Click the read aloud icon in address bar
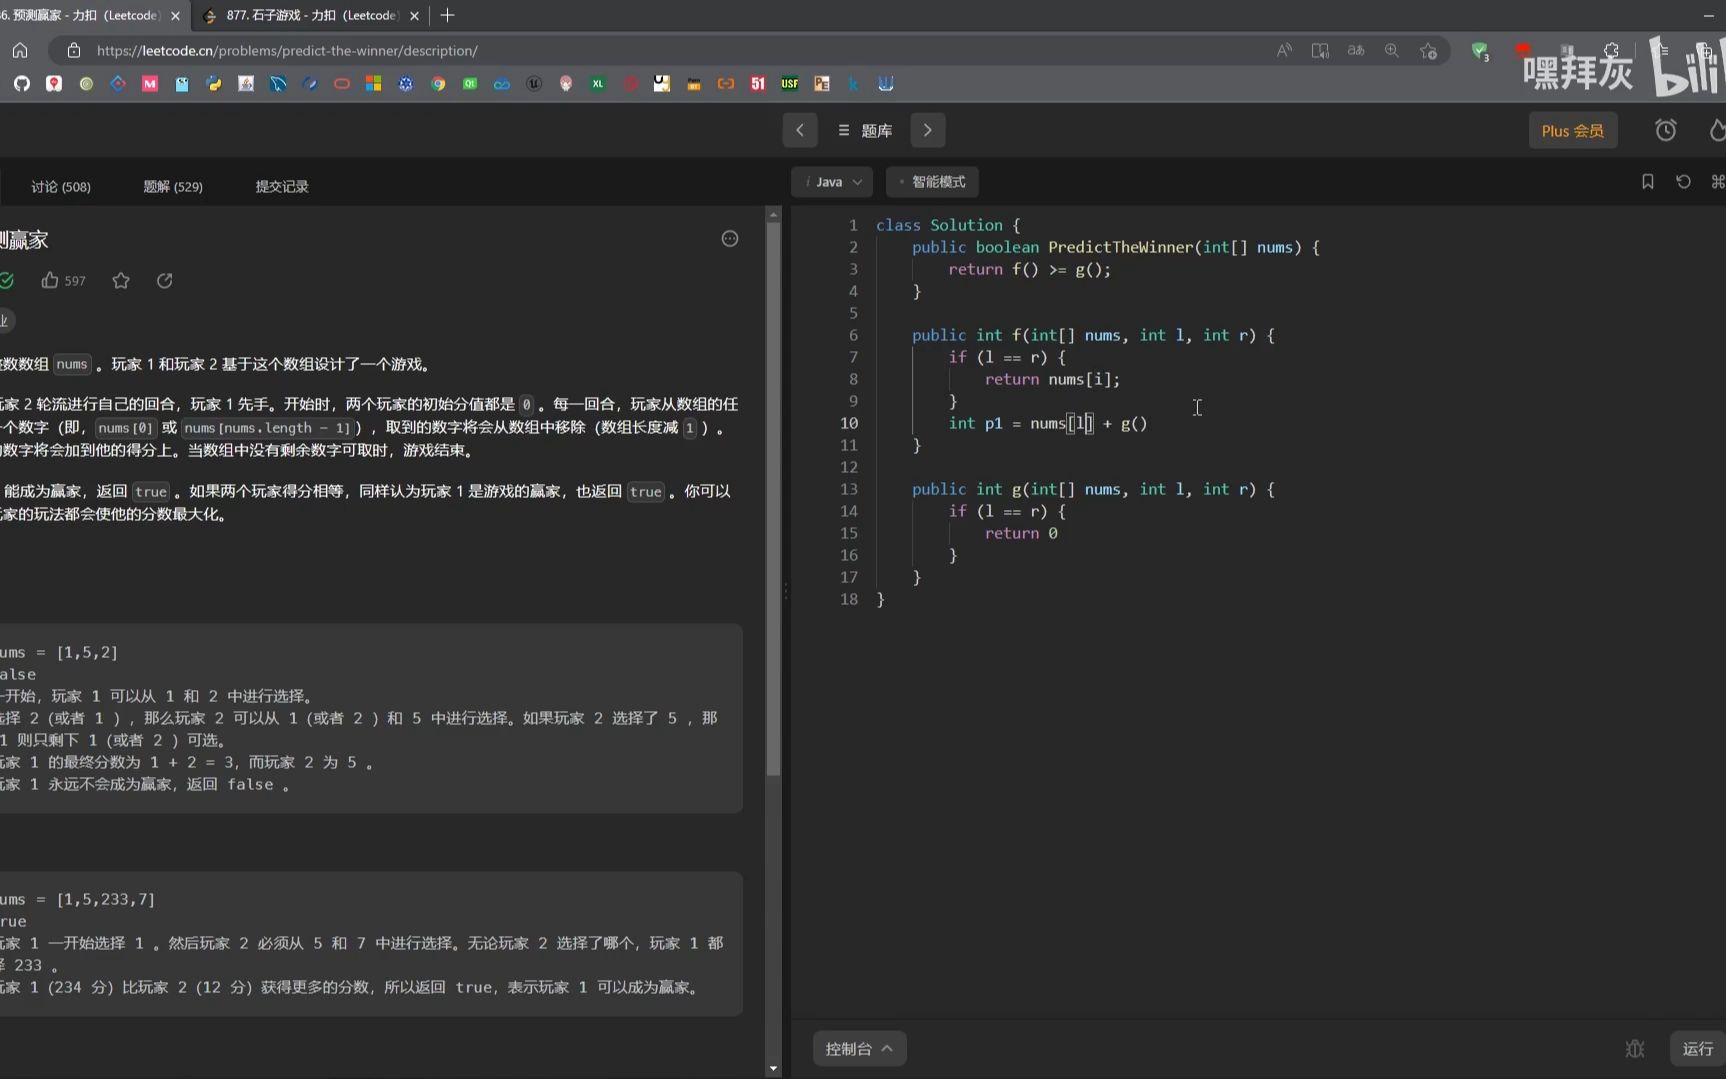The width and height of the screenshot is (1726, 1079). click(1285, 50)
